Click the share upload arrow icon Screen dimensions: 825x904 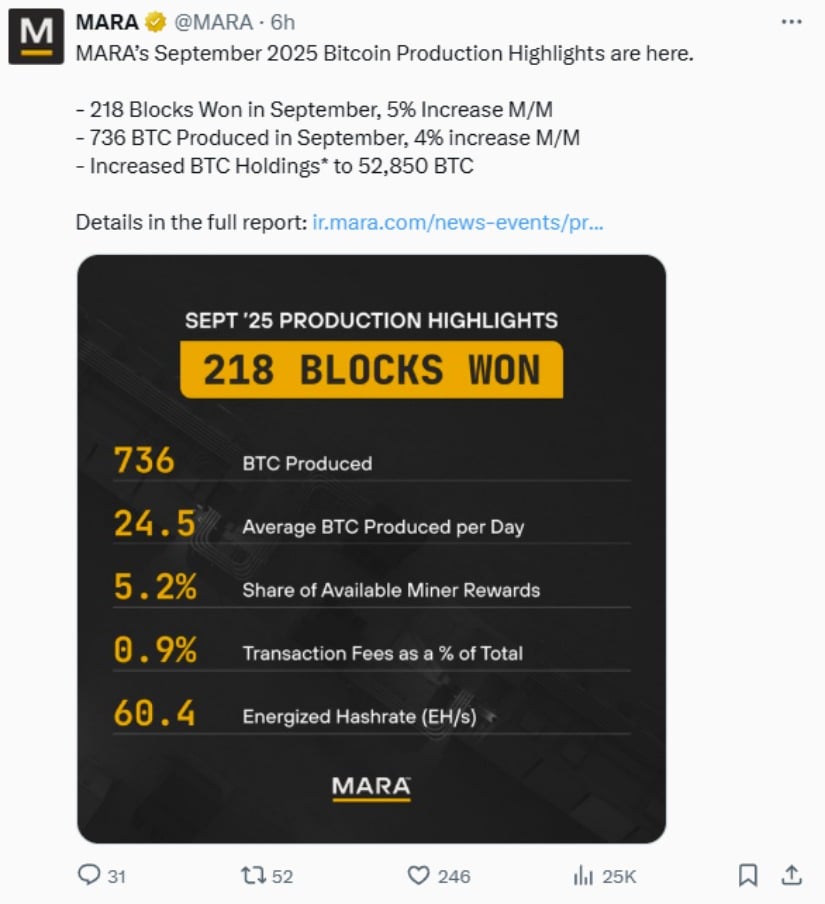(791, 875)
